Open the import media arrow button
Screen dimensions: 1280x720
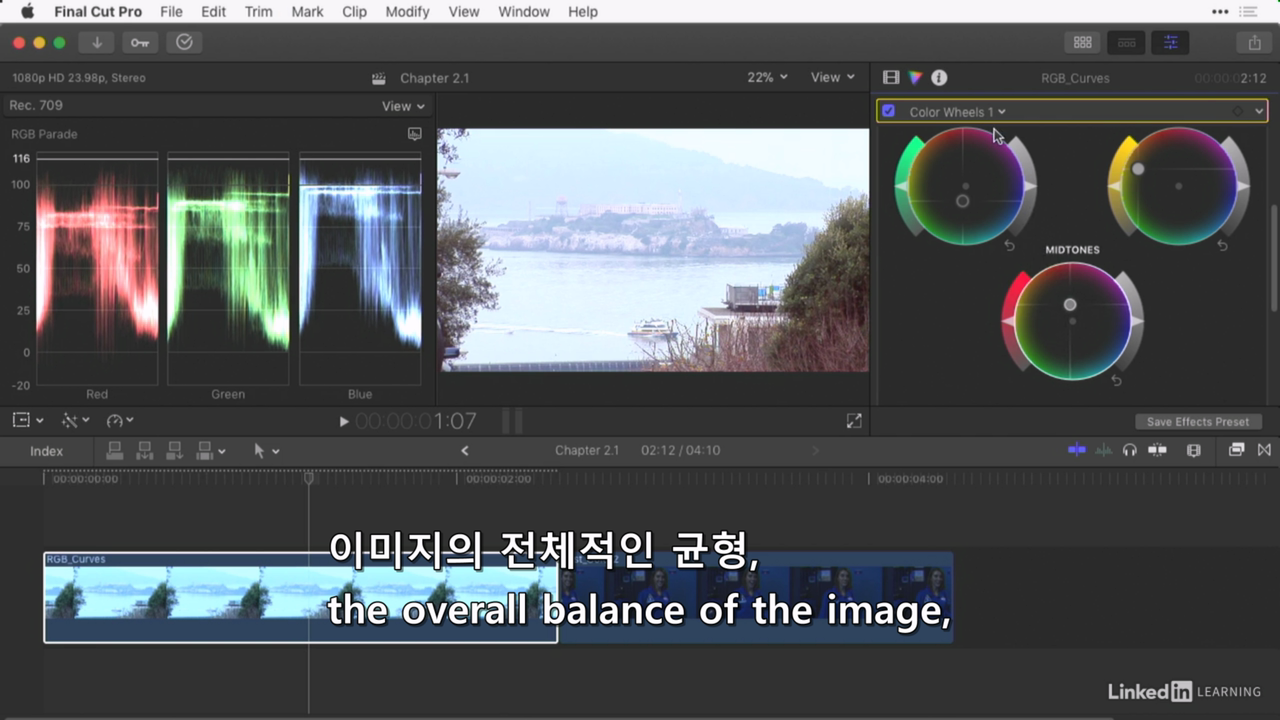[97, 42]
